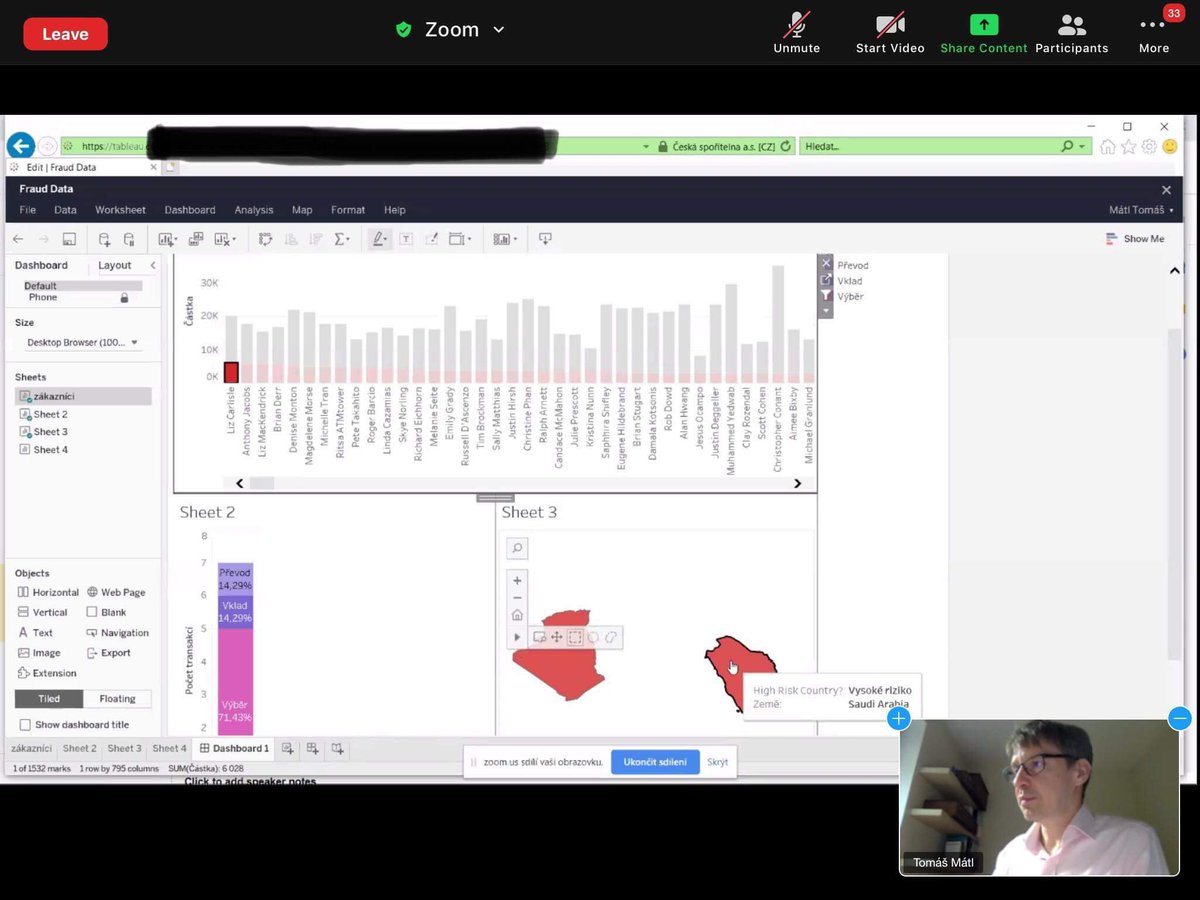Open the Dashboard menu
The height and width of the screenshot is (900, 1200).
click(x=190, y=210)
